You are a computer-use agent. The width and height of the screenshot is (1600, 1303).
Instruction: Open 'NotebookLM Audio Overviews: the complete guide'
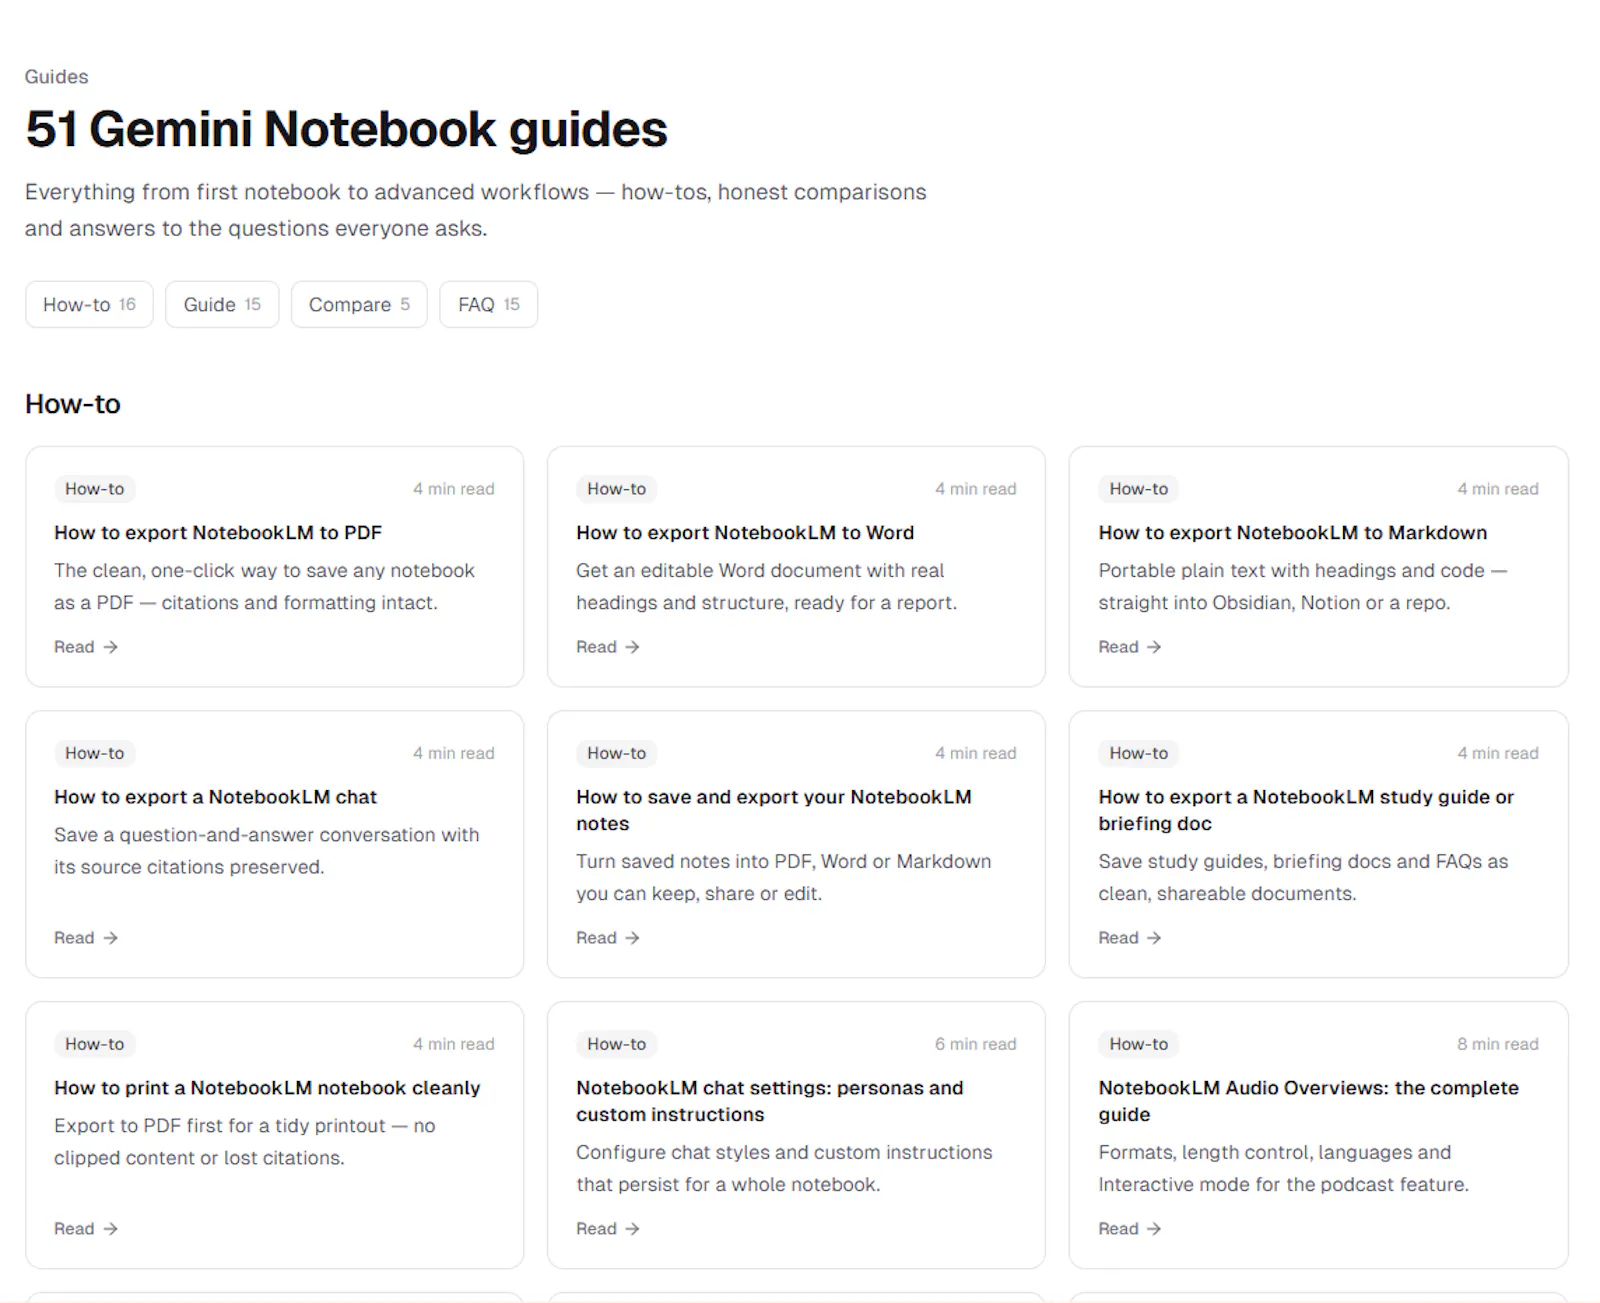coord(1308,1101)
